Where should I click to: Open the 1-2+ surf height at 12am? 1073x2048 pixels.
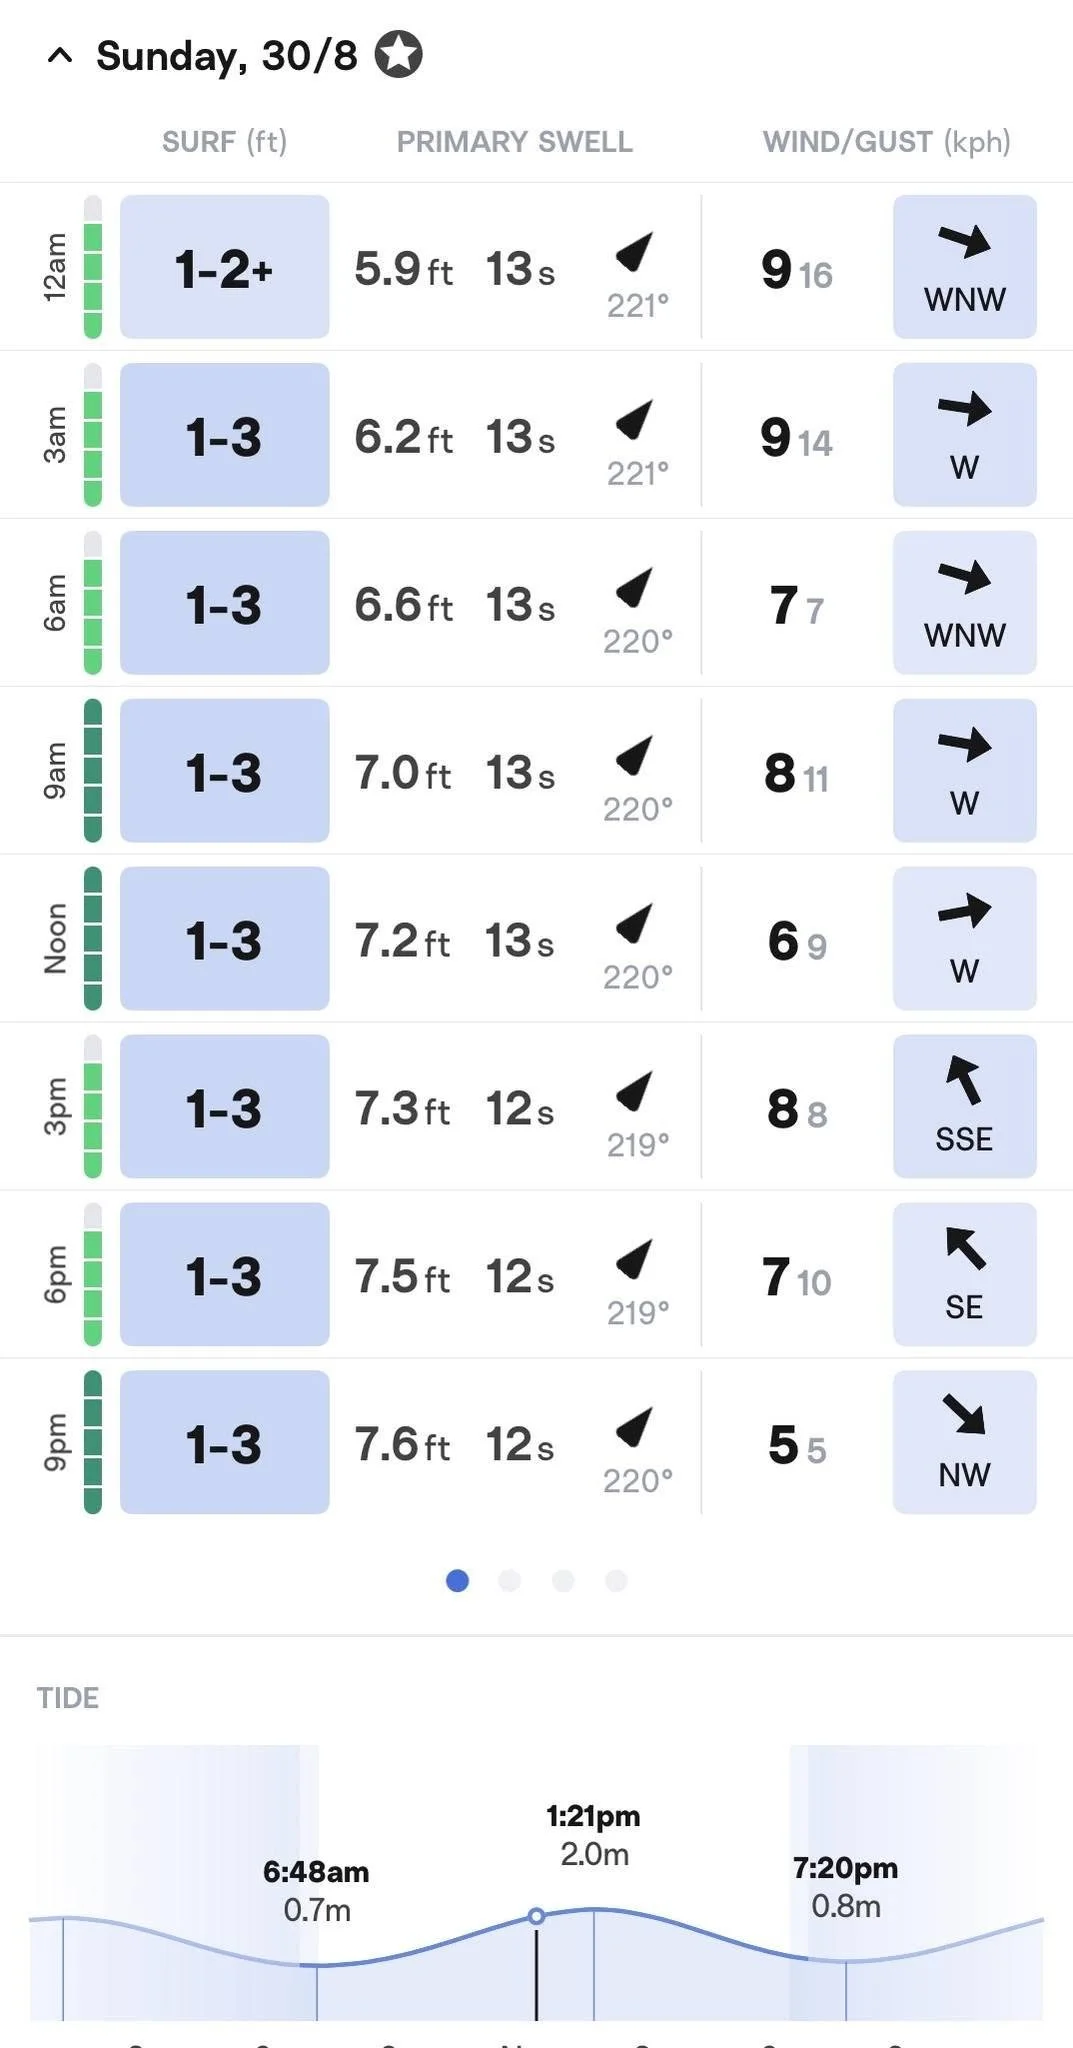[224, 267]
